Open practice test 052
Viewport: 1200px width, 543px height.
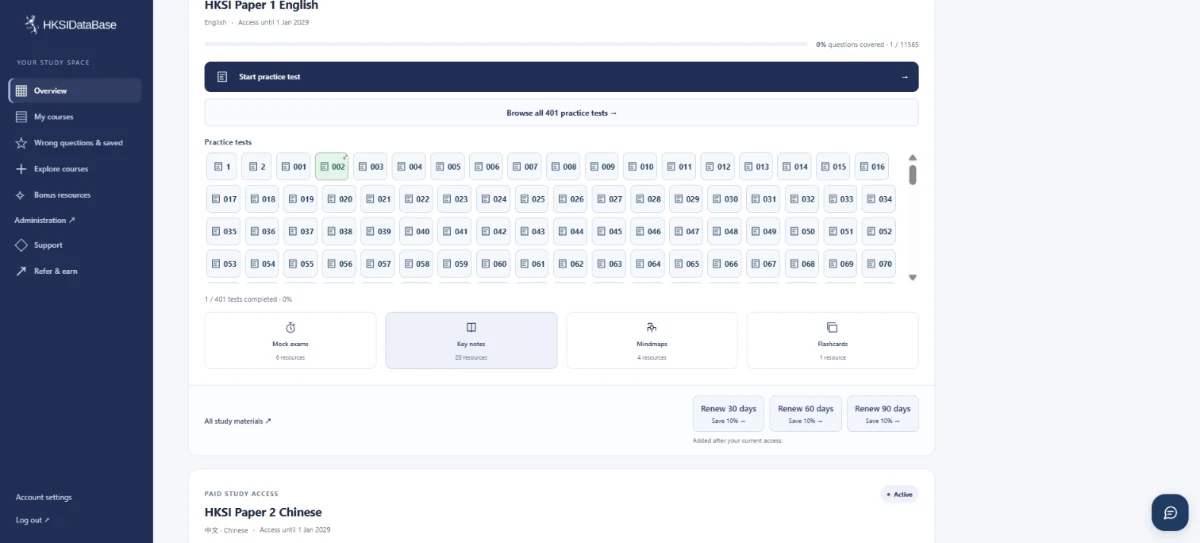point(878,231)
